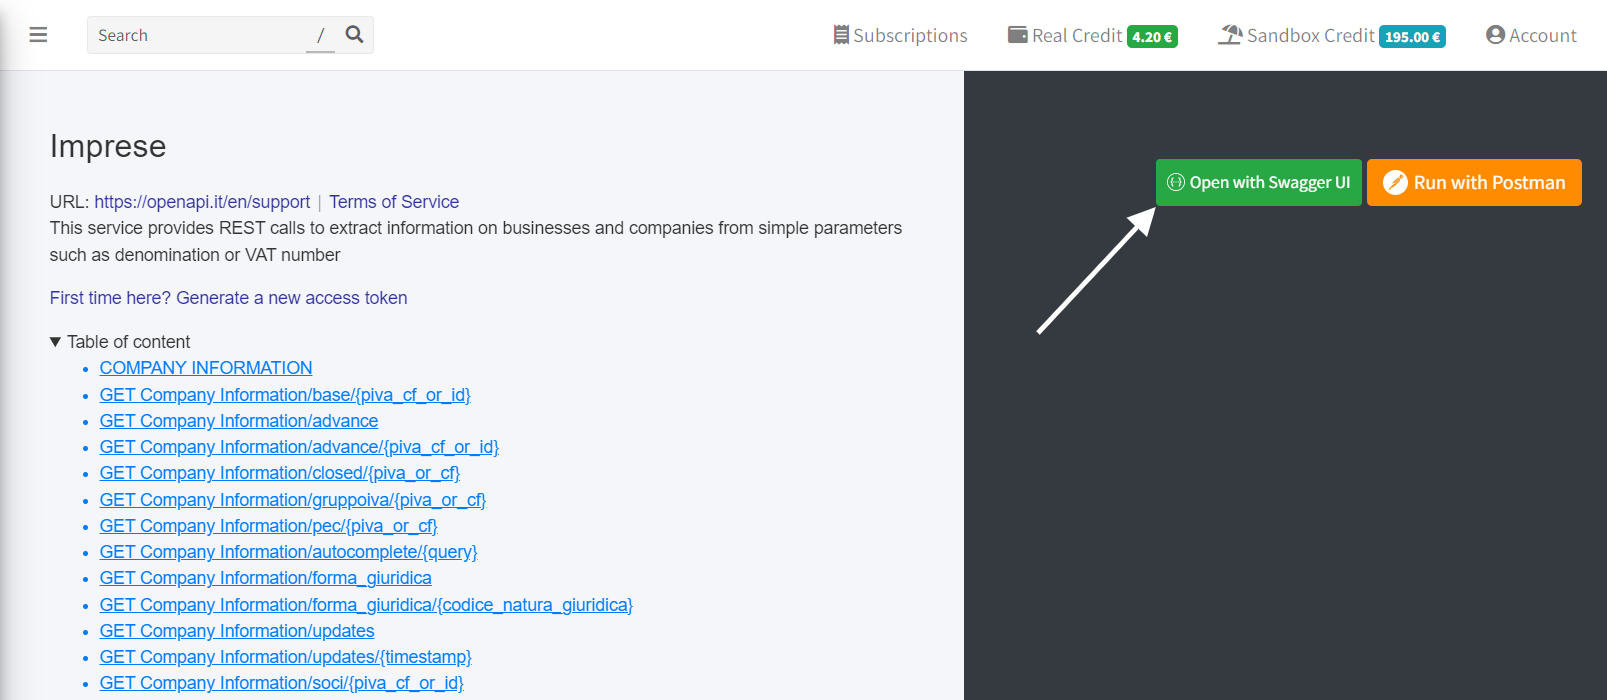Focus the Search input field
Viewport: 1607px width, 700px height.
coord(200,35)
